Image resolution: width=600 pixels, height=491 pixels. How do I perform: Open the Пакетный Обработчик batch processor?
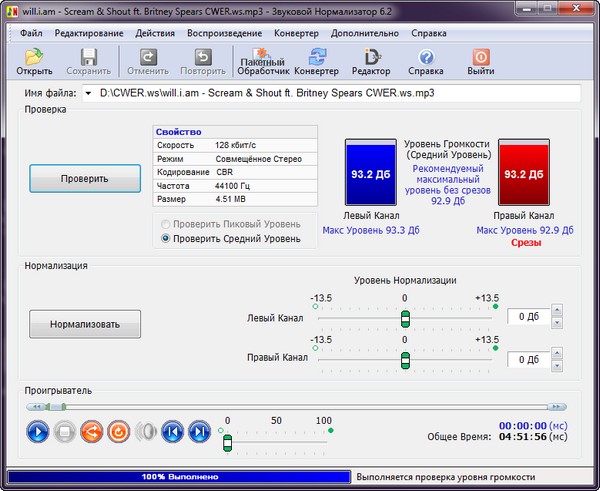262,62
